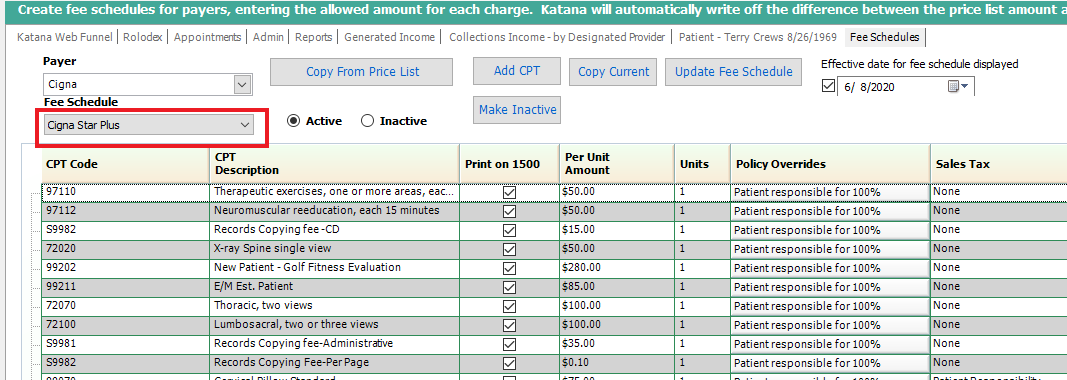Click the $35.00 amount cell
Viewport: 1067px width, 380px height.
click(x=617, y=345)
